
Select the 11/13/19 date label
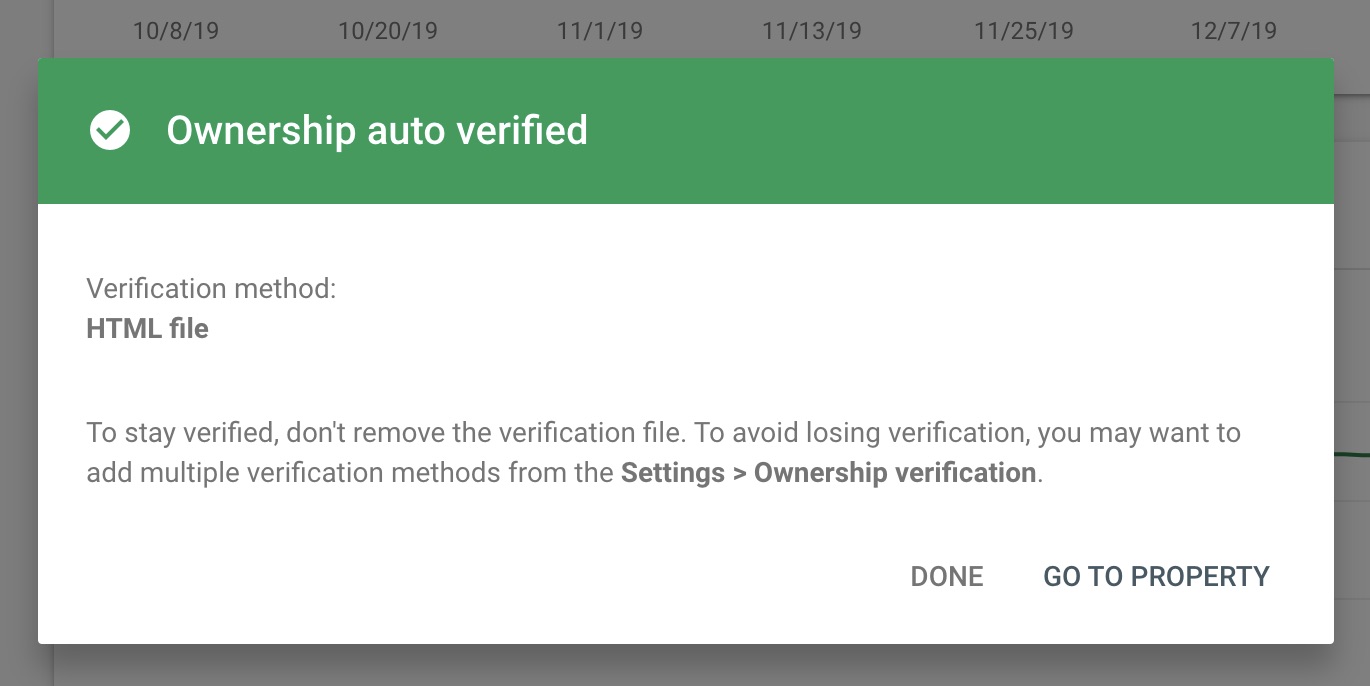(812, 31)
